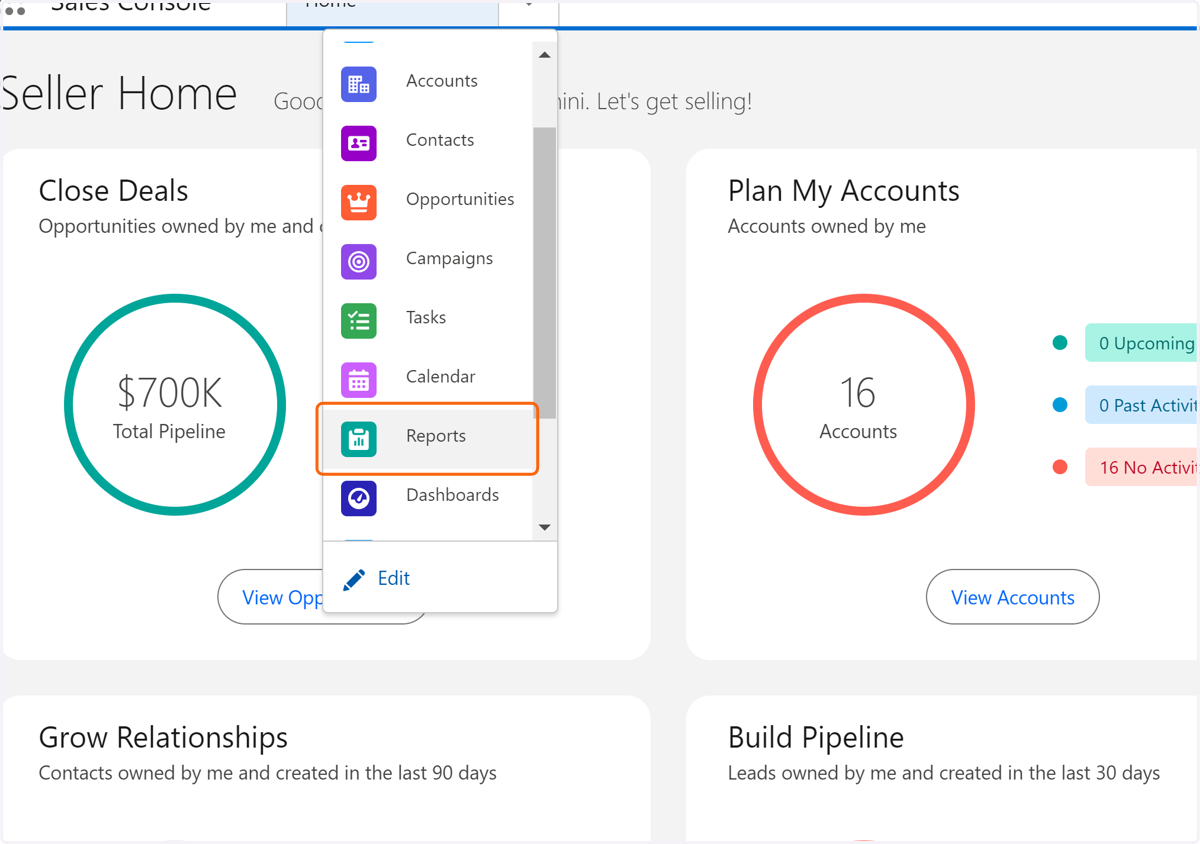Click the navigation menu scrollbar thumb
Screen dimensions: 1200x844
coord(544,272)
